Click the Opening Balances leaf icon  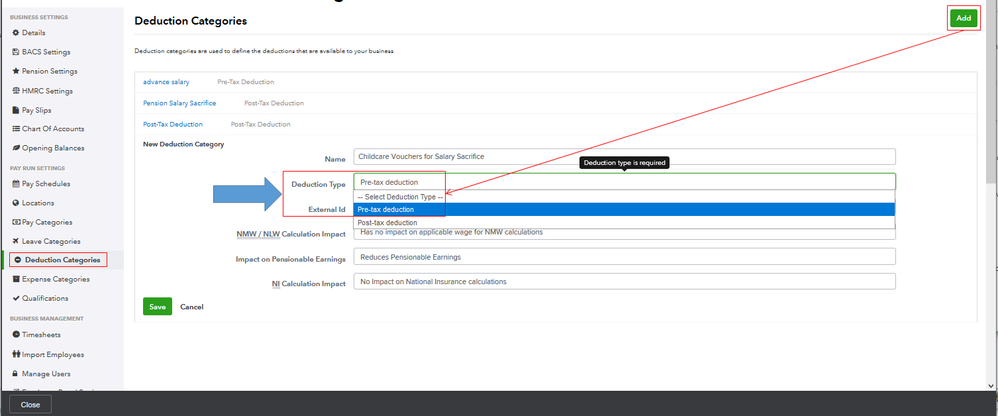pos(16,148)
